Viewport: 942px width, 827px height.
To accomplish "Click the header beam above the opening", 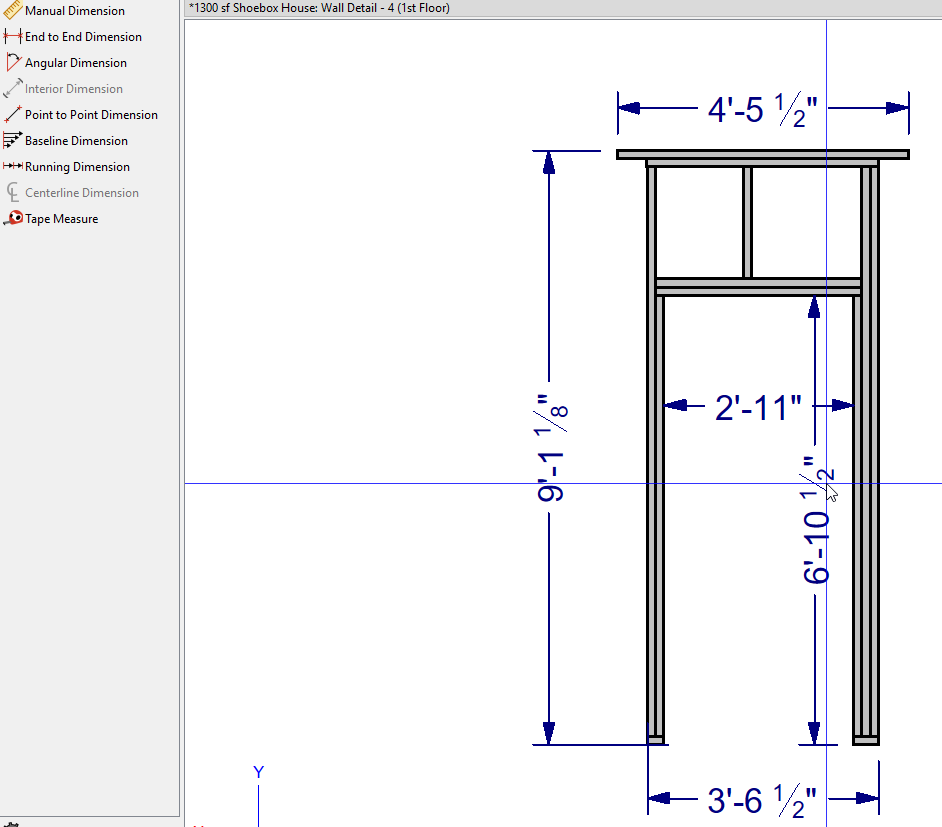I will (757, 287).
